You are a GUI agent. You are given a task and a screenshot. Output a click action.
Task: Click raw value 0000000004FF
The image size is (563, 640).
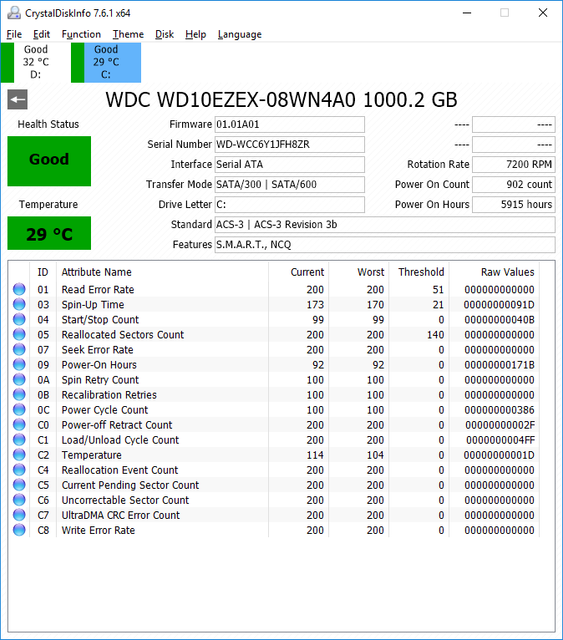click(x=500, y=440)
